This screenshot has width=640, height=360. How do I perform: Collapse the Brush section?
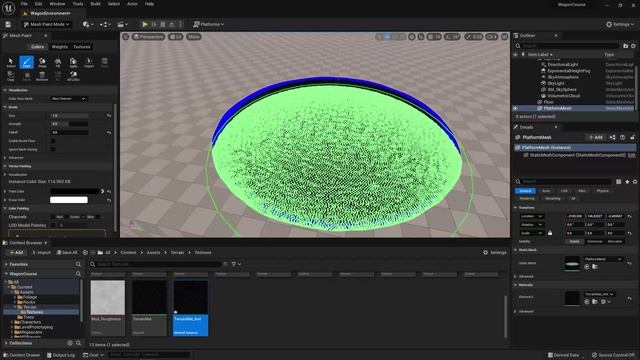tap(5, 107)
